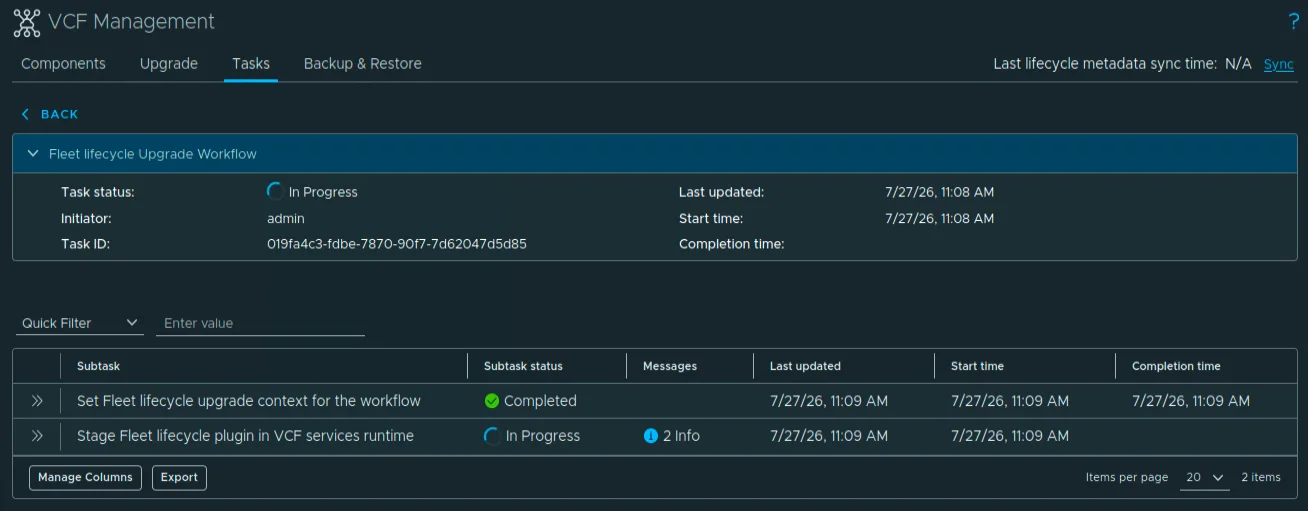Expand the Stage Fleet lifecycle plugin row

click(37, 436)
